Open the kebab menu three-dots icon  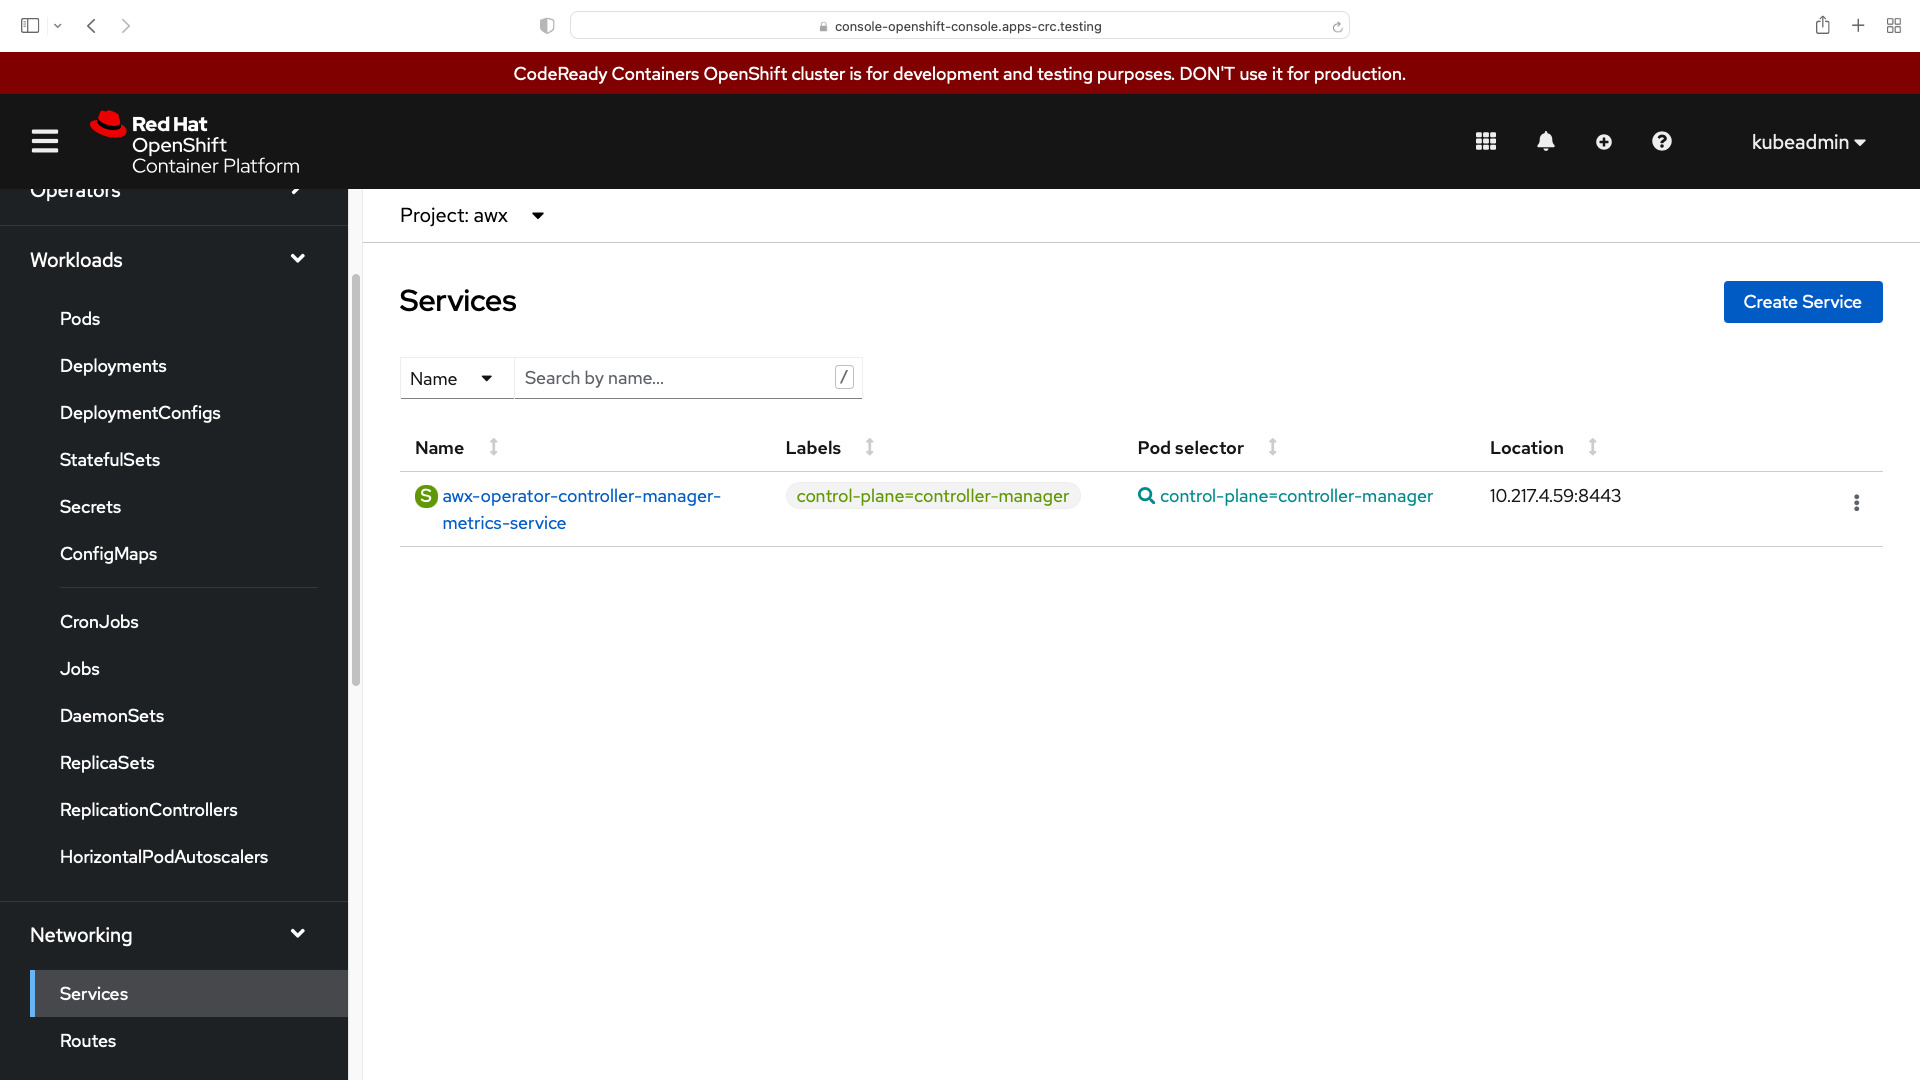click(x=1857, y=502)
